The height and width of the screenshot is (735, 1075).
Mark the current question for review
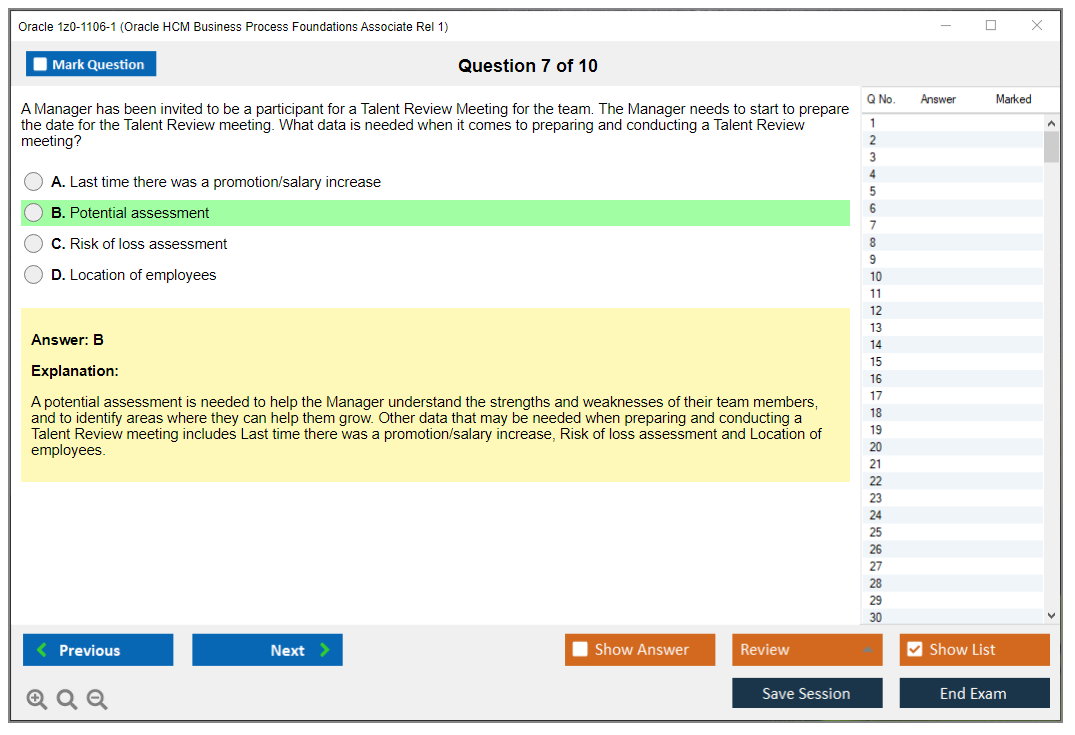coord(91,63)
